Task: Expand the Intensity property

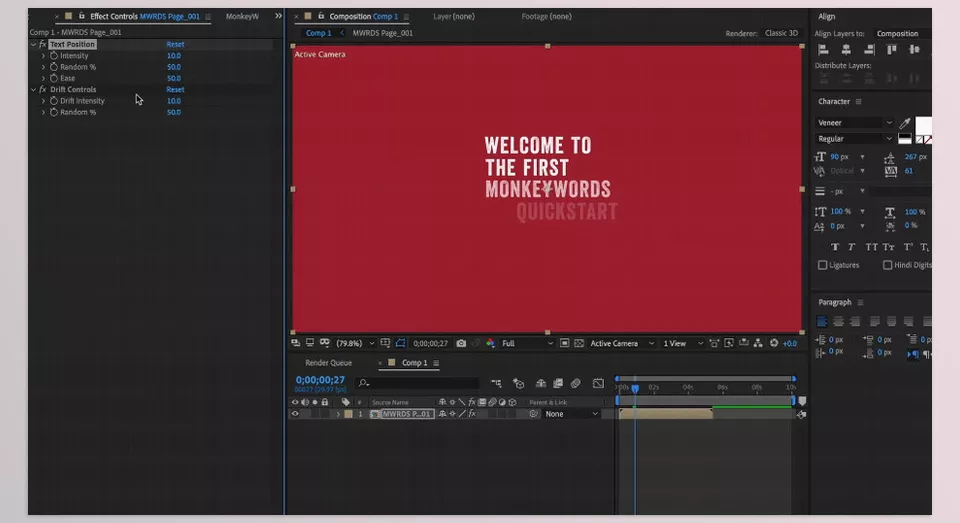Action: coord(43,56)
